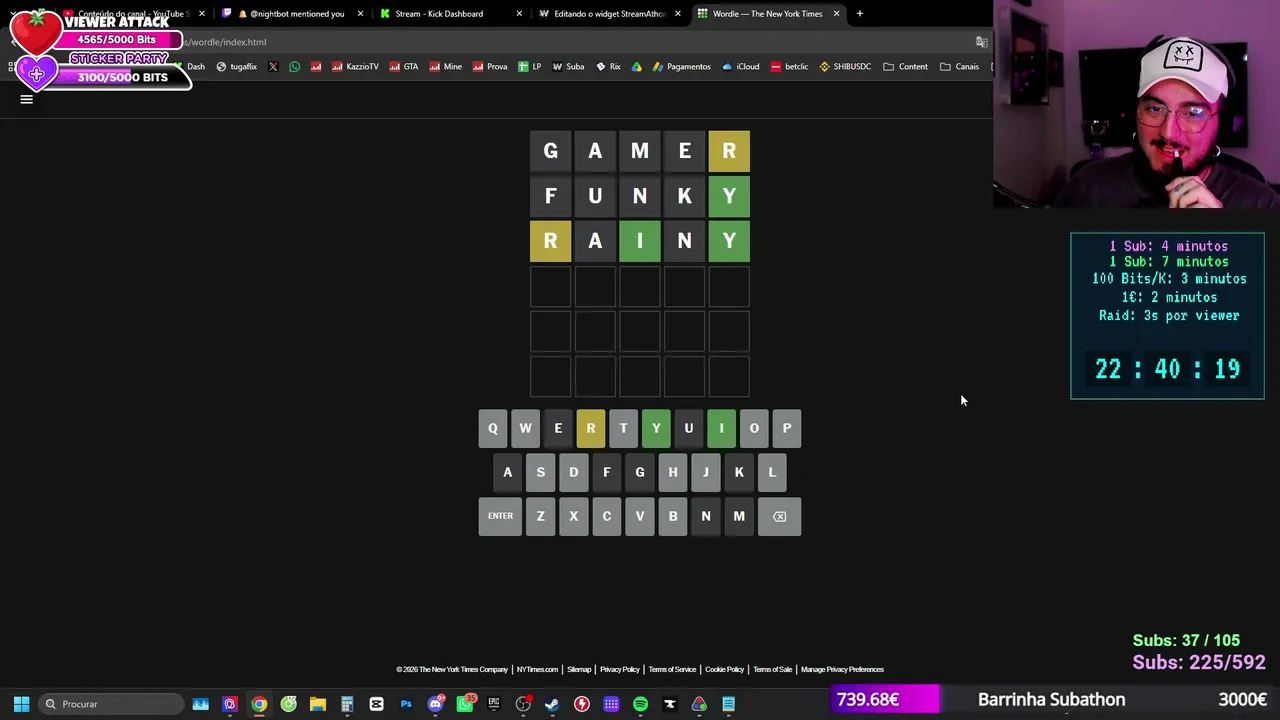Viewport: 1280px width, 720px height.
Task: Open Steam from the taskbar
Action: 552,704
